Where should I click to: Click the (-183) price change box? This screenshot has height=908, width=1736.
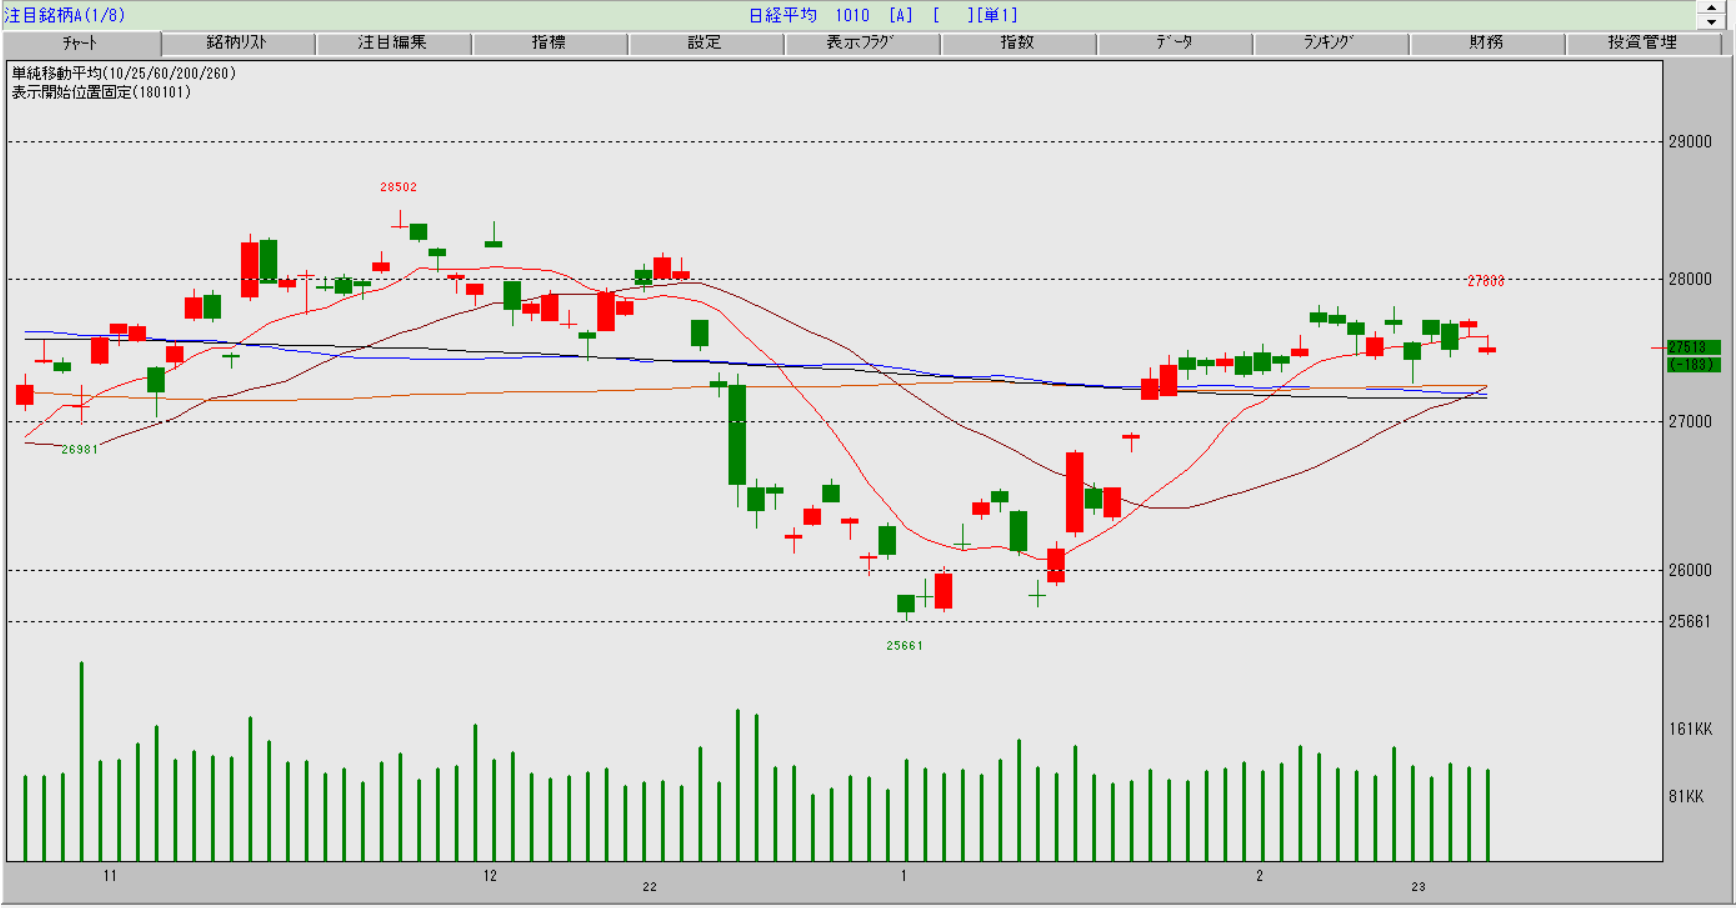click(x=1694, y=364)
